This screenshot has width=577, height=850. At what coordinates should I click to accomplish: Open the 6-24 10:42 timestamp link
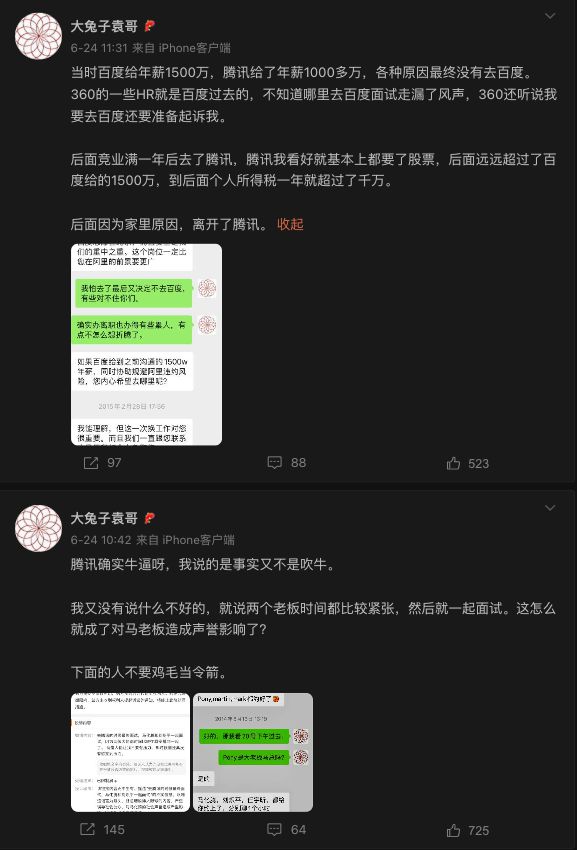[x=101, y=540]
